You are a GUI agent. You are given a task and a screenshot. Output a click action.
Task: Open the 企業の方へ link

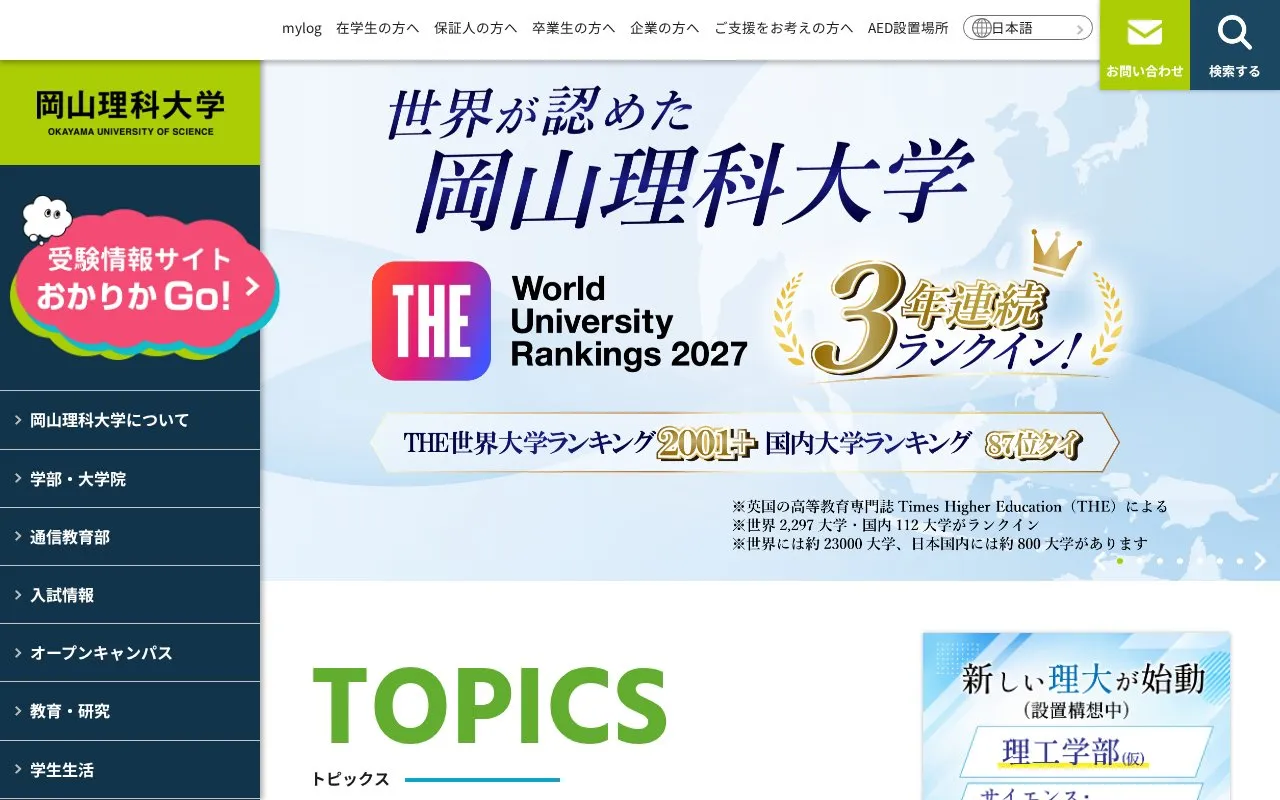pos(665,28)
